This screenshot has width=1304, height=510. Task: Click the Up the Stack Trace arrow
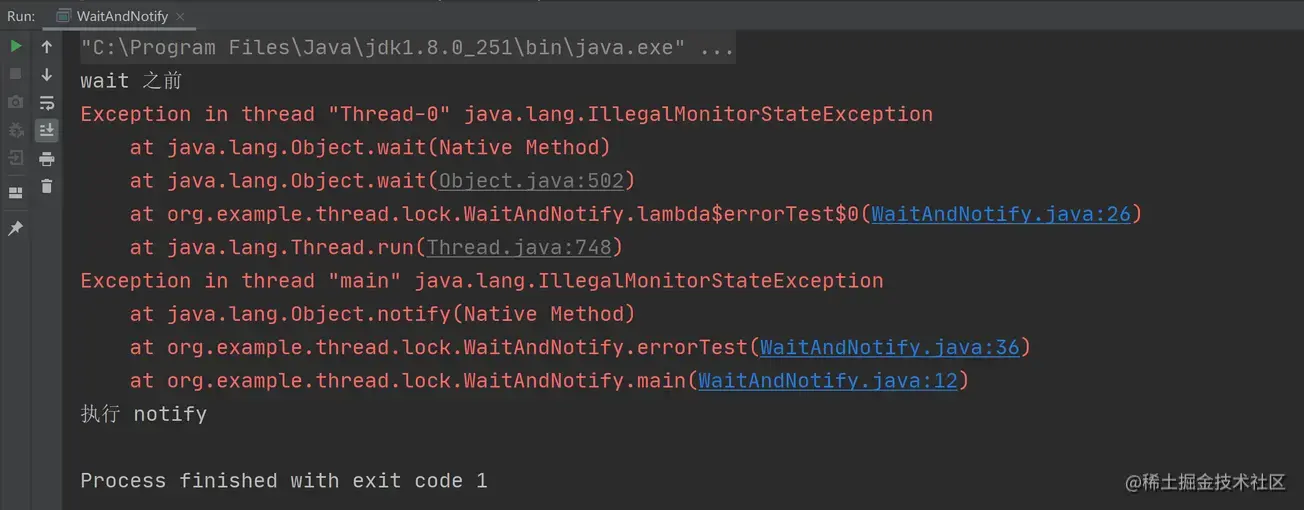click(x=47, y=46)
